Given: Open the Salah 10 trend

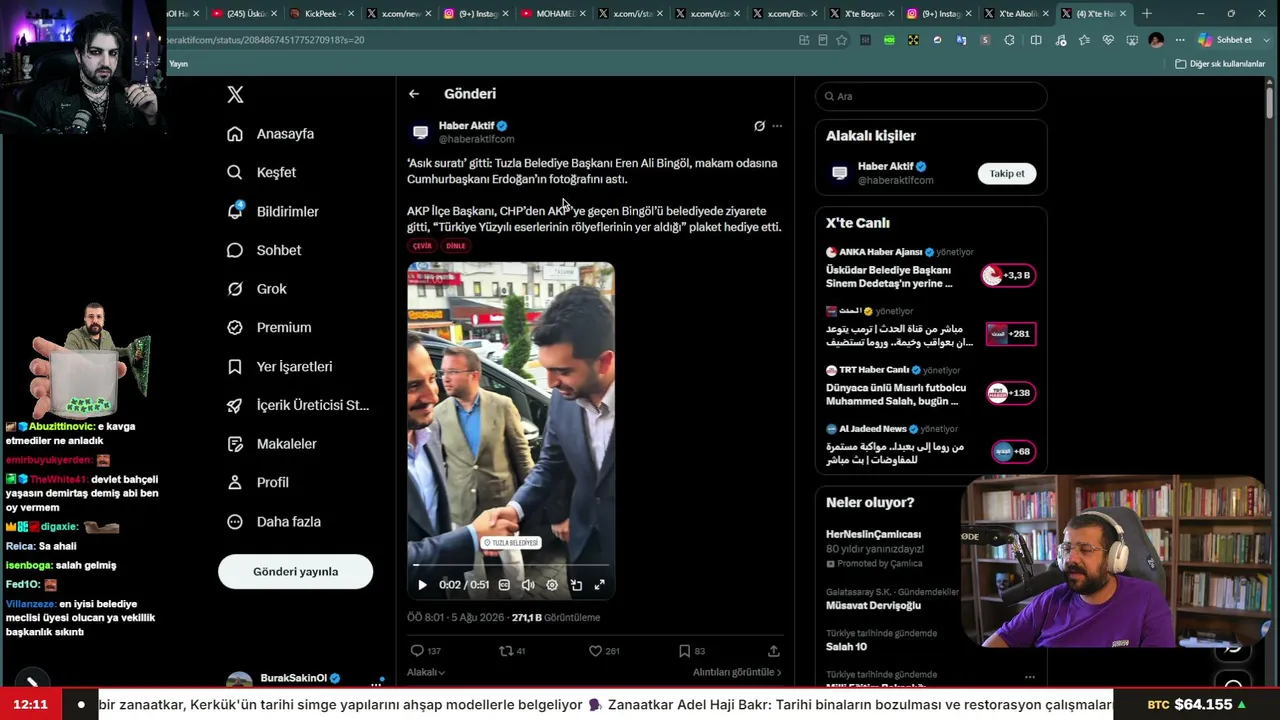Looking at the screenshot, I should [x=846, y=647].
